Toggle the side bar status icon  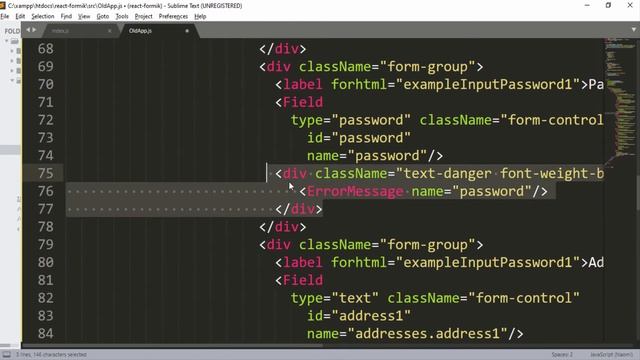click(x=7, y=354)
